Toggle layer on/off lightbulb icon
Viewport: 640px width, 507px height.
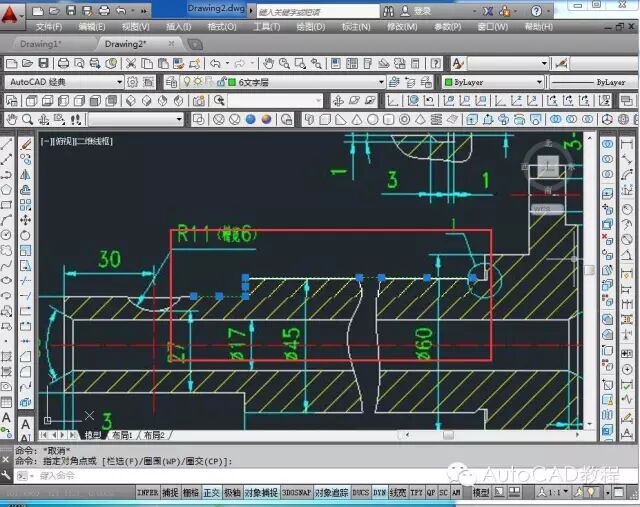(187, 82)
